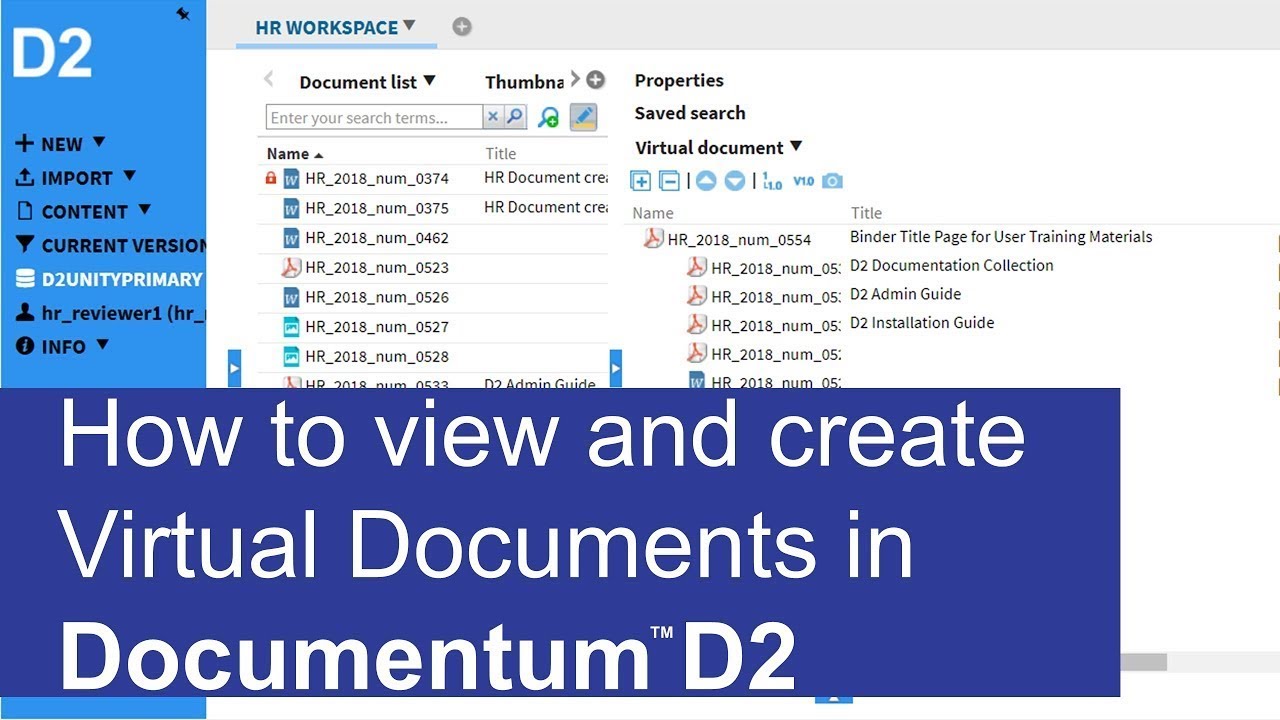Image resolution: width=1280 pixels, height=720 pixels.
Task: Select document HR_2018_num_0523
Action: click(377, 267)
